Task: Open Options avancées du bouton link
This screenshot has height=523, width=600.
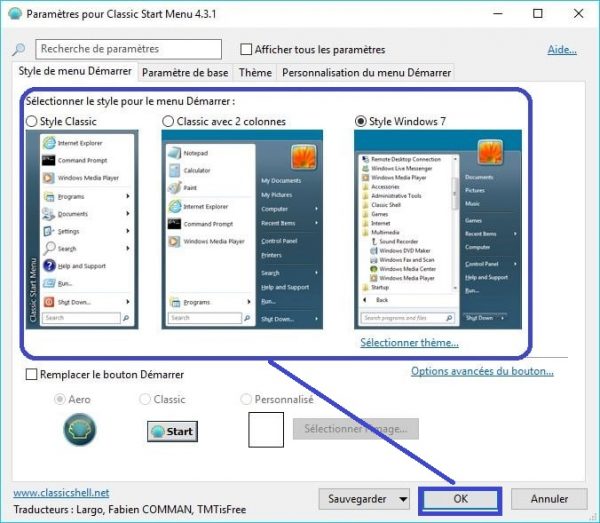Action: point(482,371)
